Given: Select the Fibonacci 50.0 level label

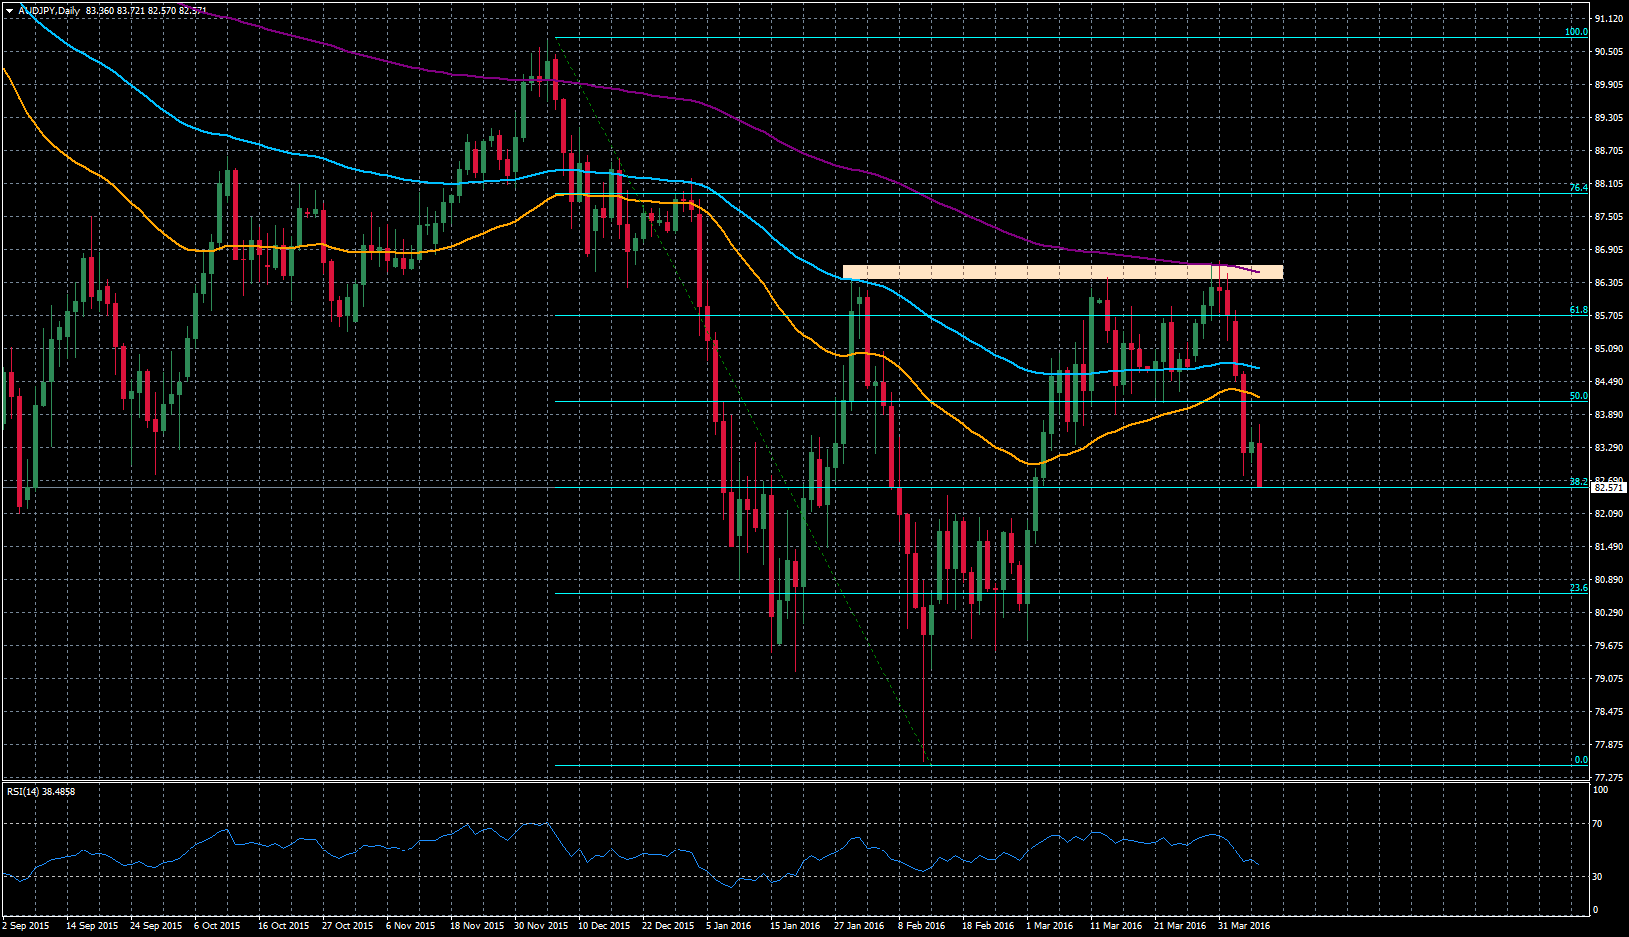Looking at the screenshot, I should pyautogui.click(x=1578, y=396).
